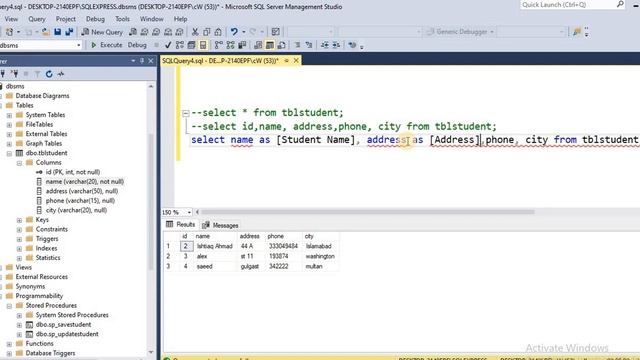Collapse the dbo.tblstudent table node
Screen dimensions: 640x360
click(9, 153)
